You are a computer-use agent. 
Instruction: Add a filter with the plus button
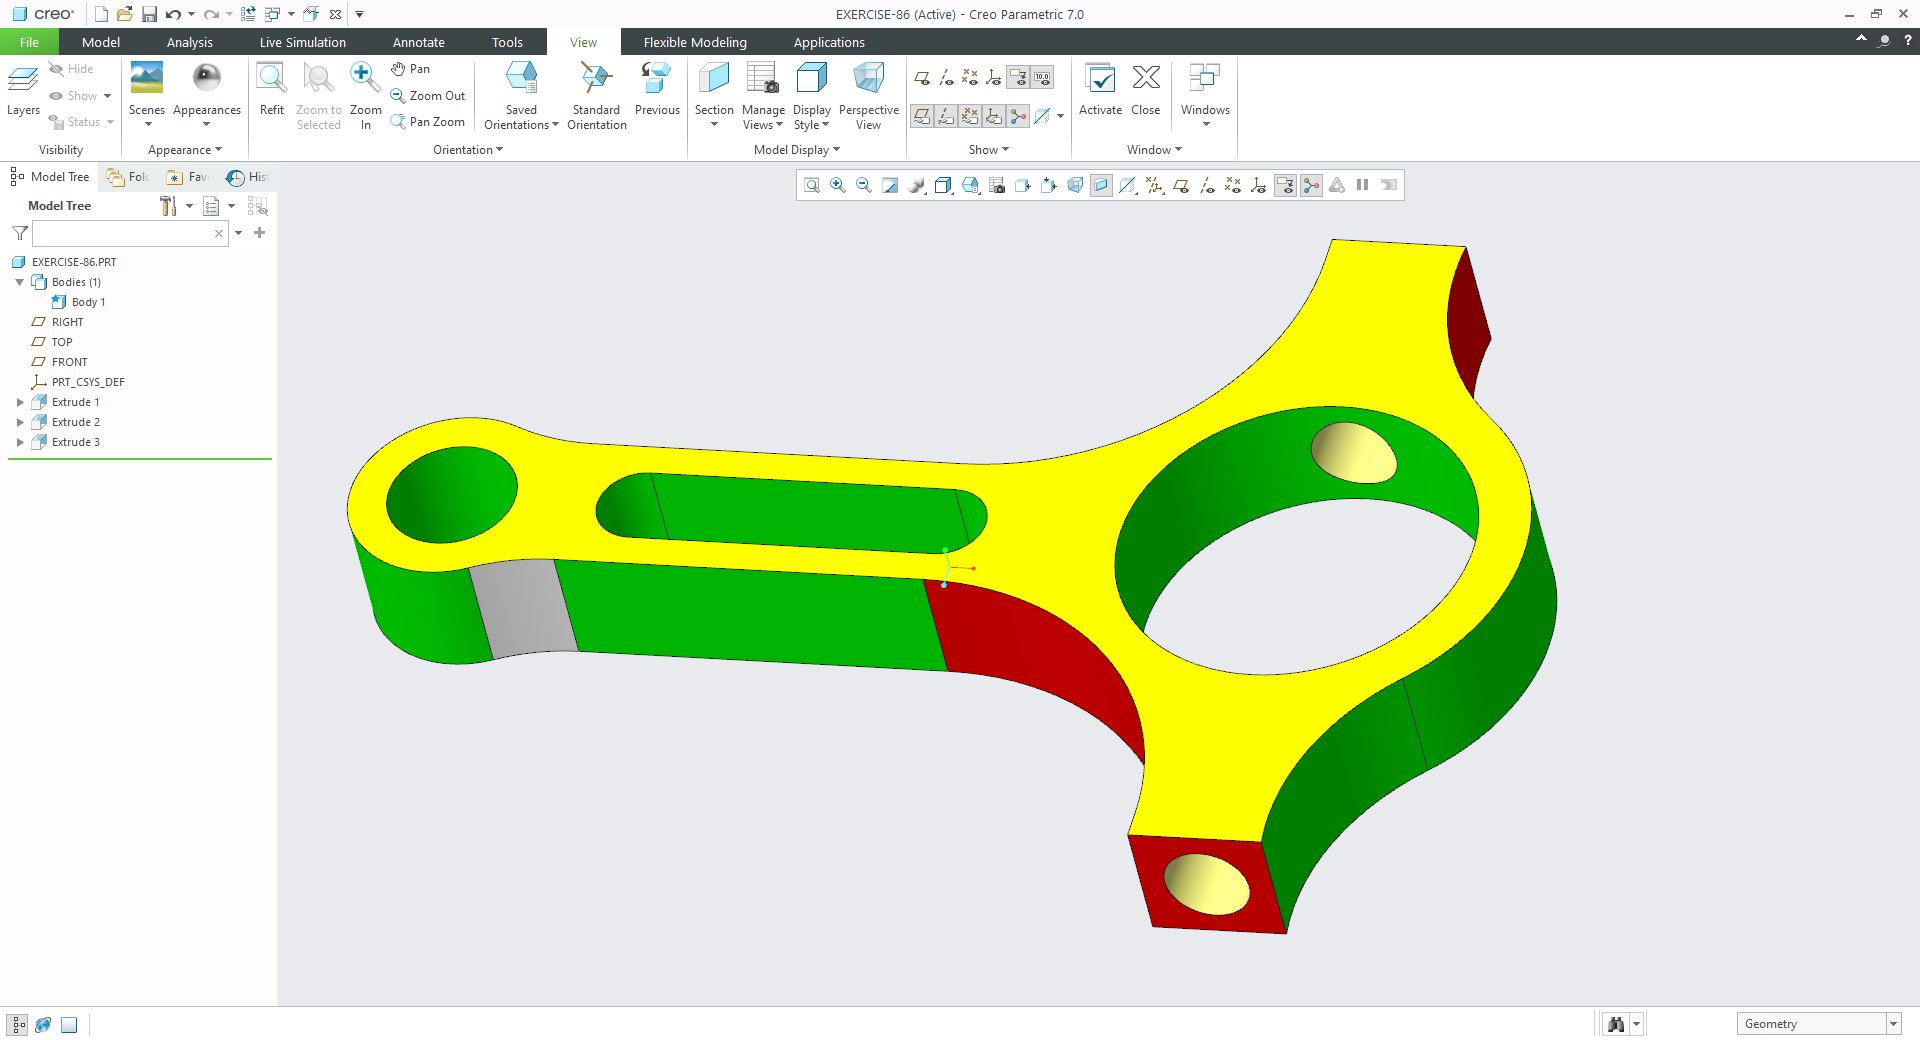pyautogui.click(x=260, y=233)
